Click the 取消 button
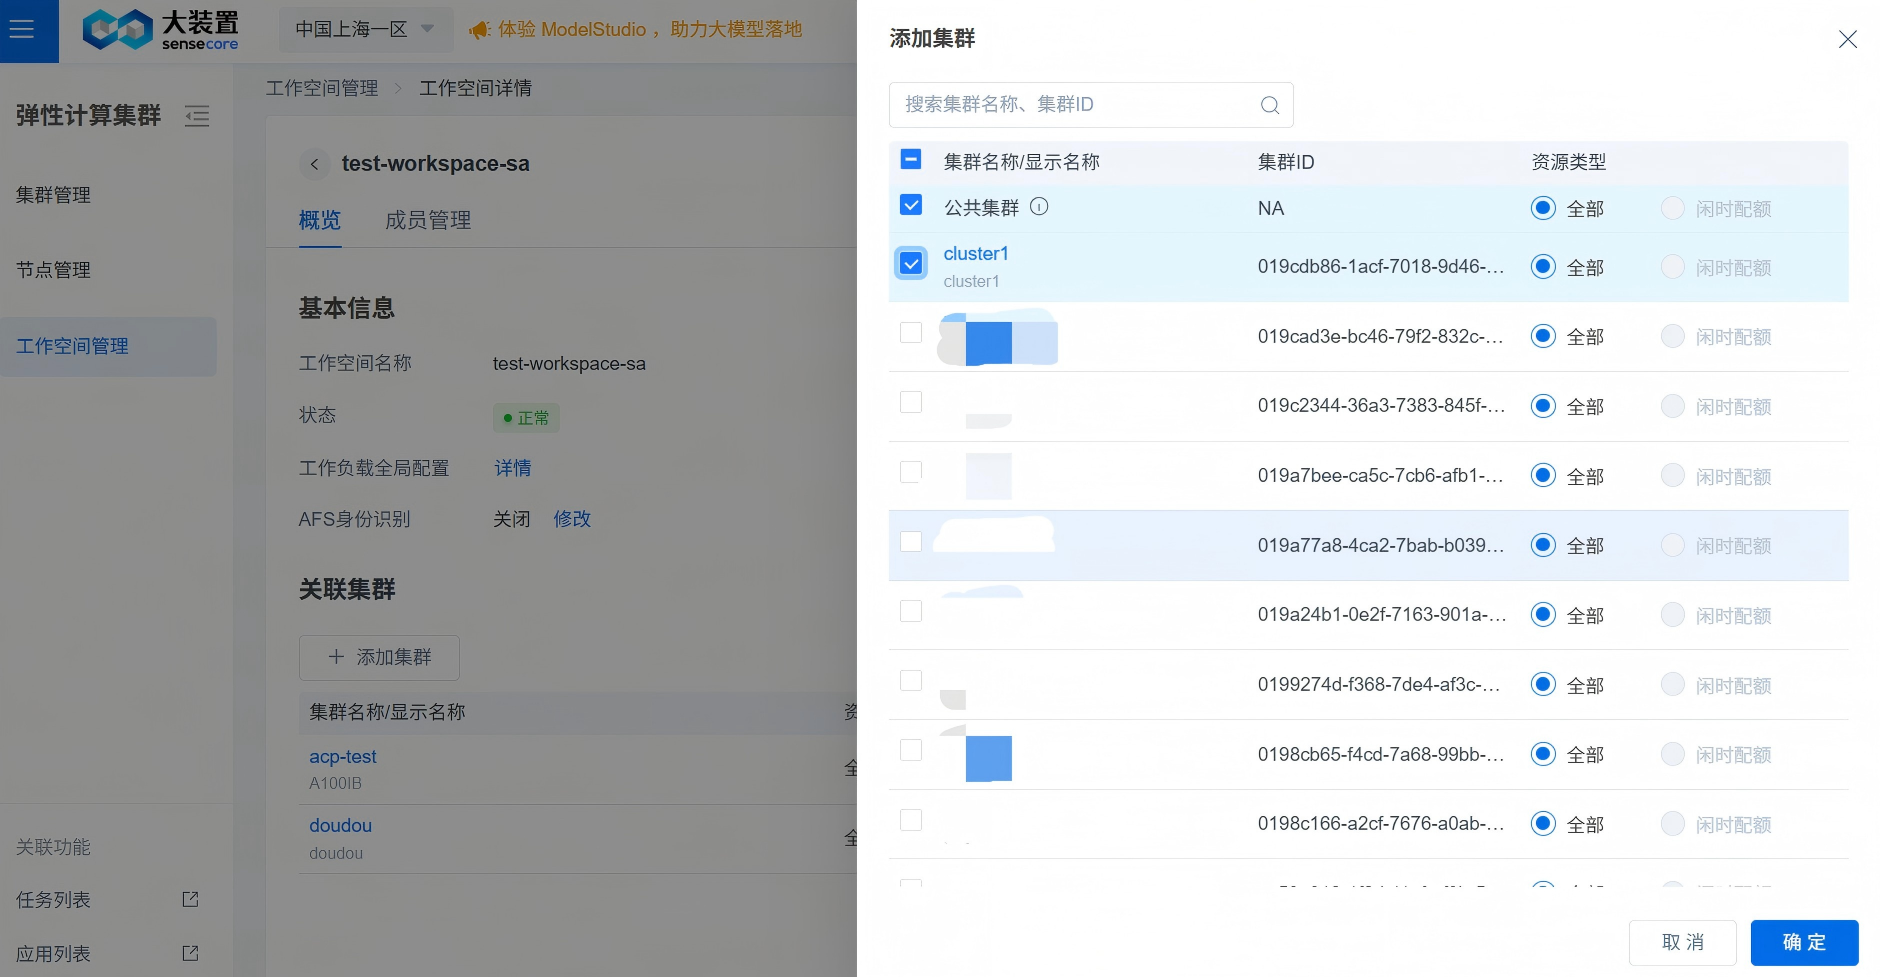 tap(1682, 942)
